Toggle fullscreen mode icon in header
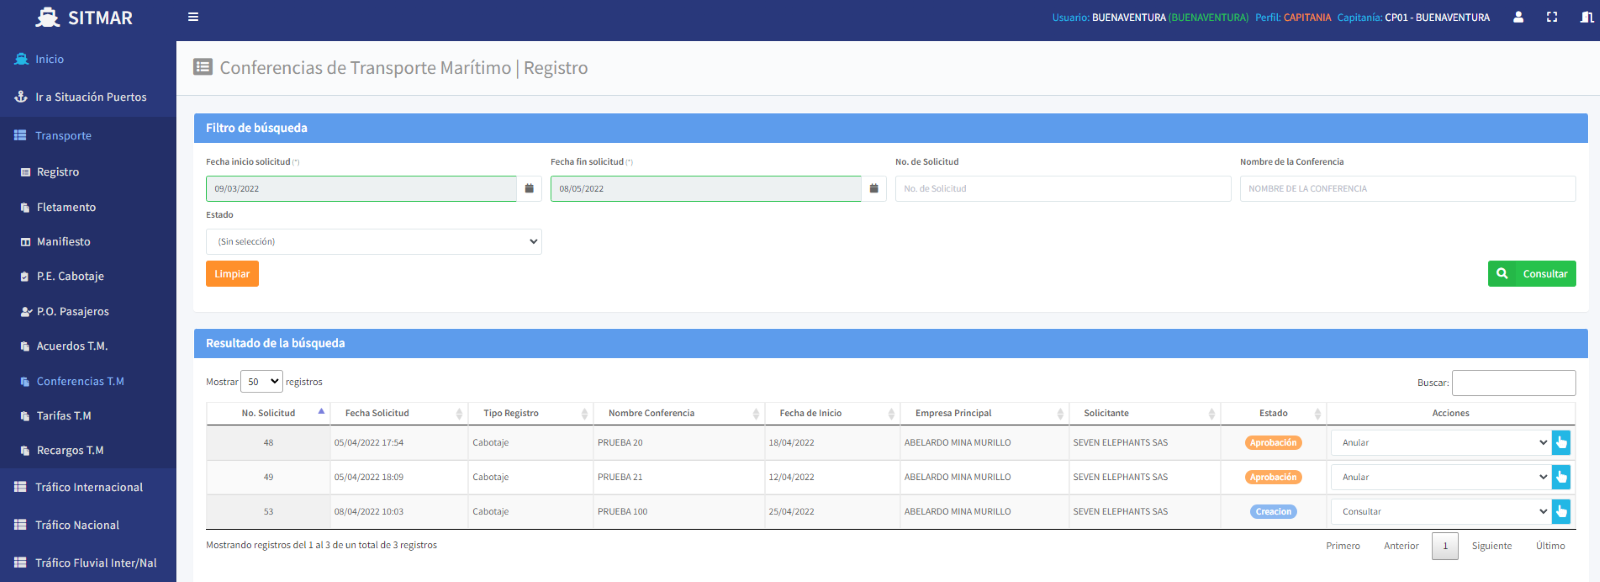1600x582 pixels. pyautogui.click(x=1552, y=17)
